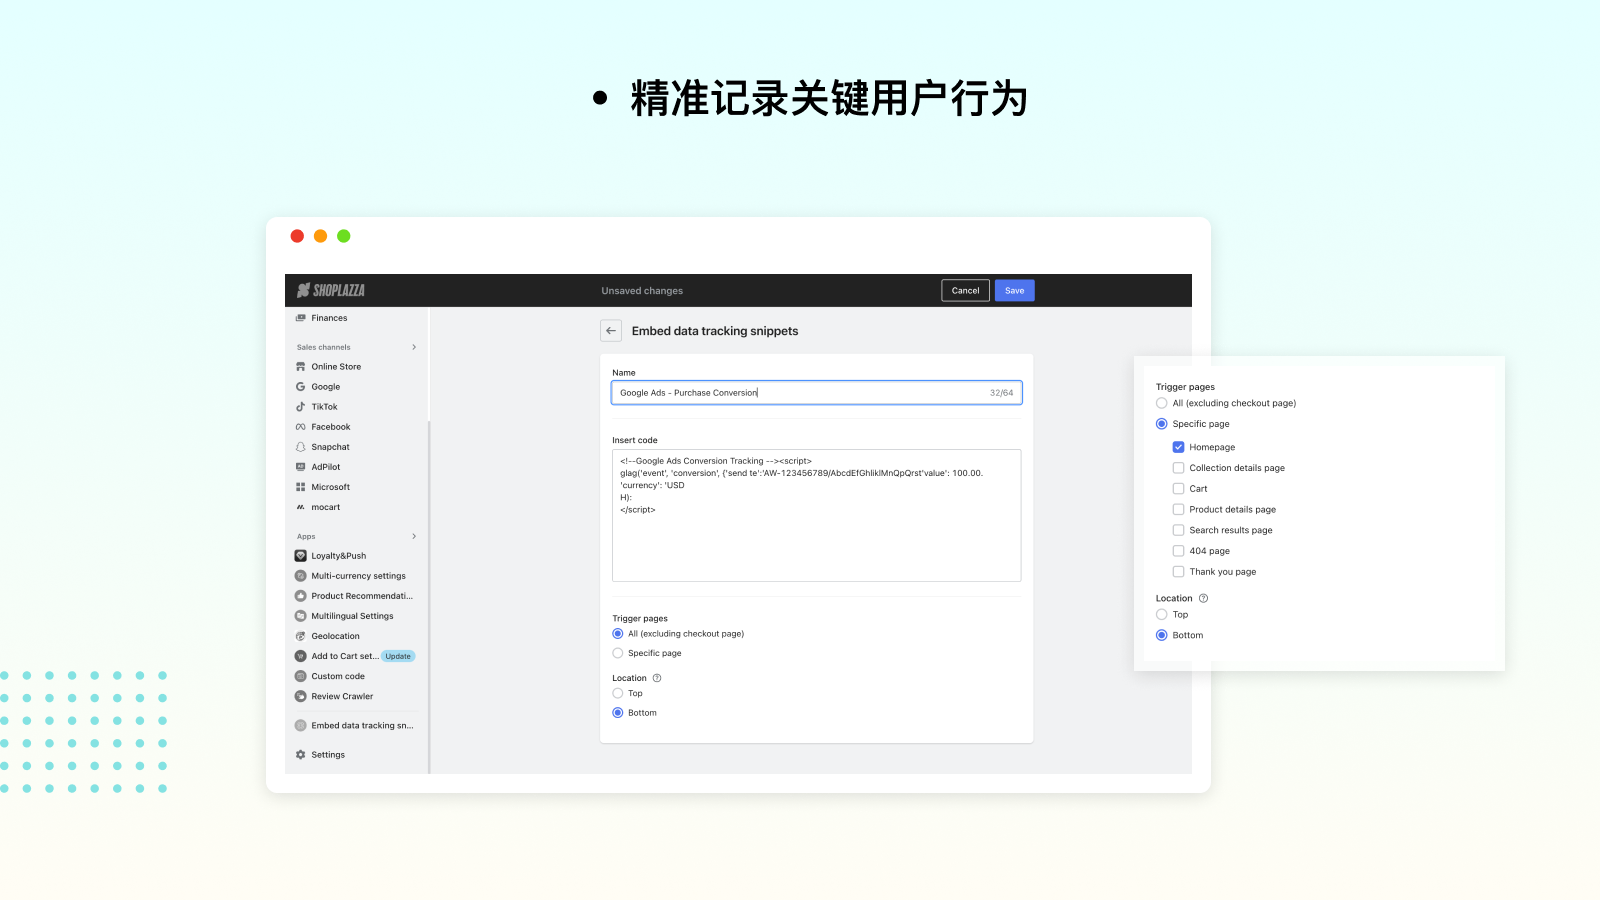Check the 404 page checkbox
Screen dimensions: 1600x900
pyautogui.click(x=1178, y=551)
